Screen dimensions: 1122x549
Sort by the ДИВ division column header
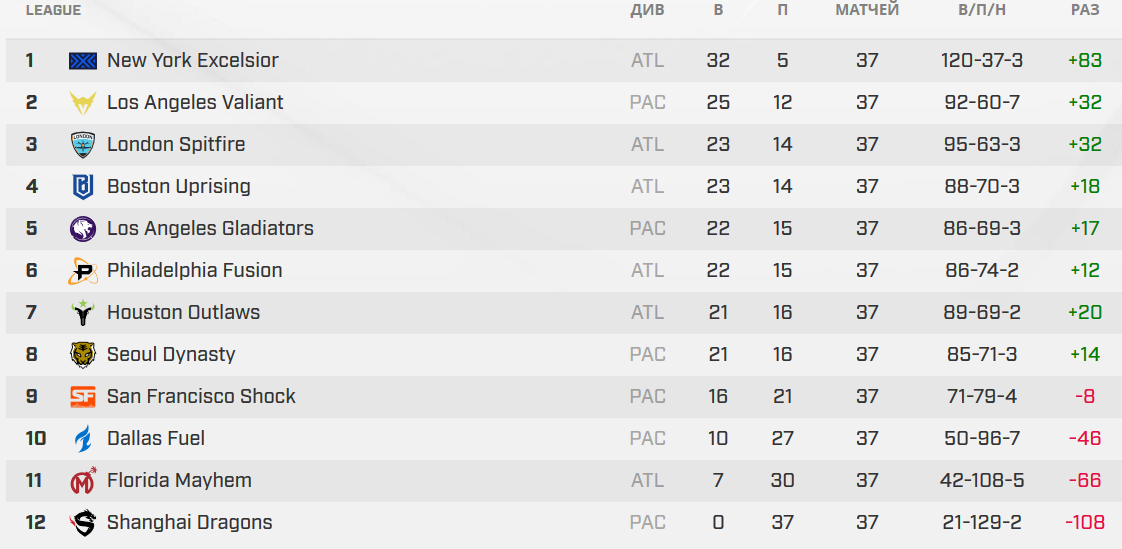[x=647, y=11]
